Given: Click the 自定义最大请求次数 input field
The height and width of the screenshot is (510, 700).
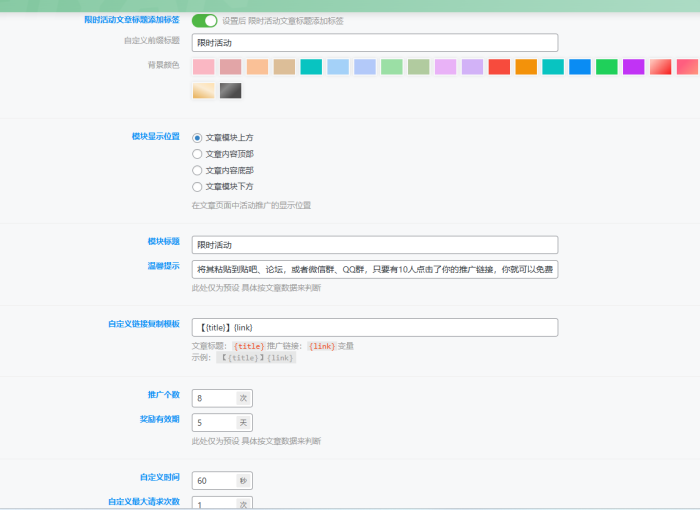Looking at the screenshot, I should tap(214, 503).
